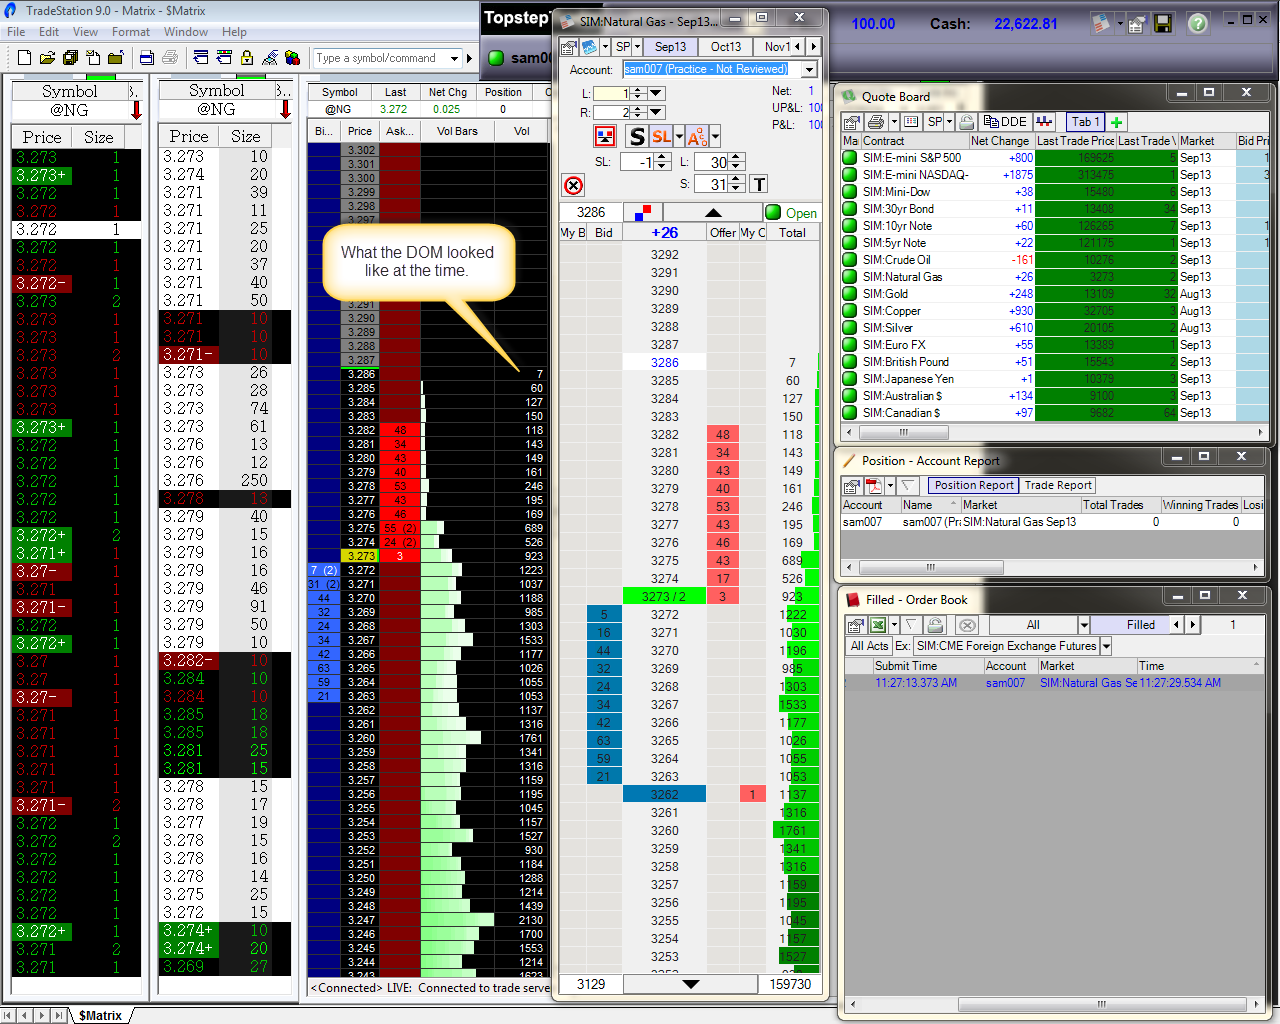Click the red and blue squares icon
1280x1024 pixels.
(643, 212)
